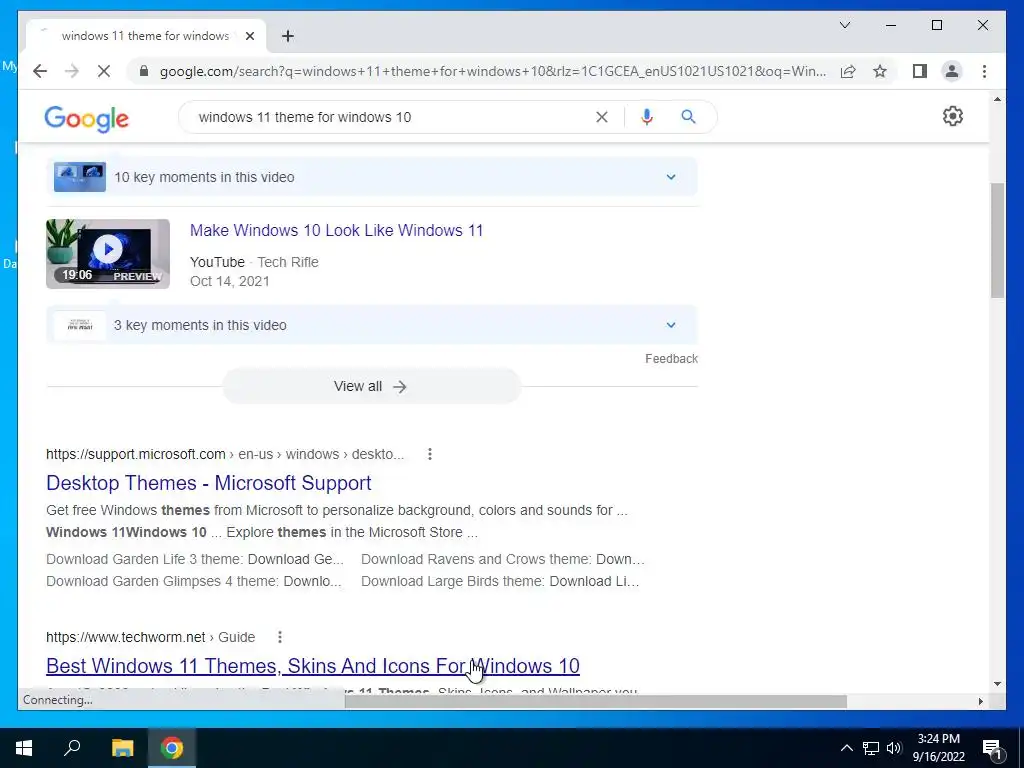Open Google homepage via logo

(x=86, y=118)
